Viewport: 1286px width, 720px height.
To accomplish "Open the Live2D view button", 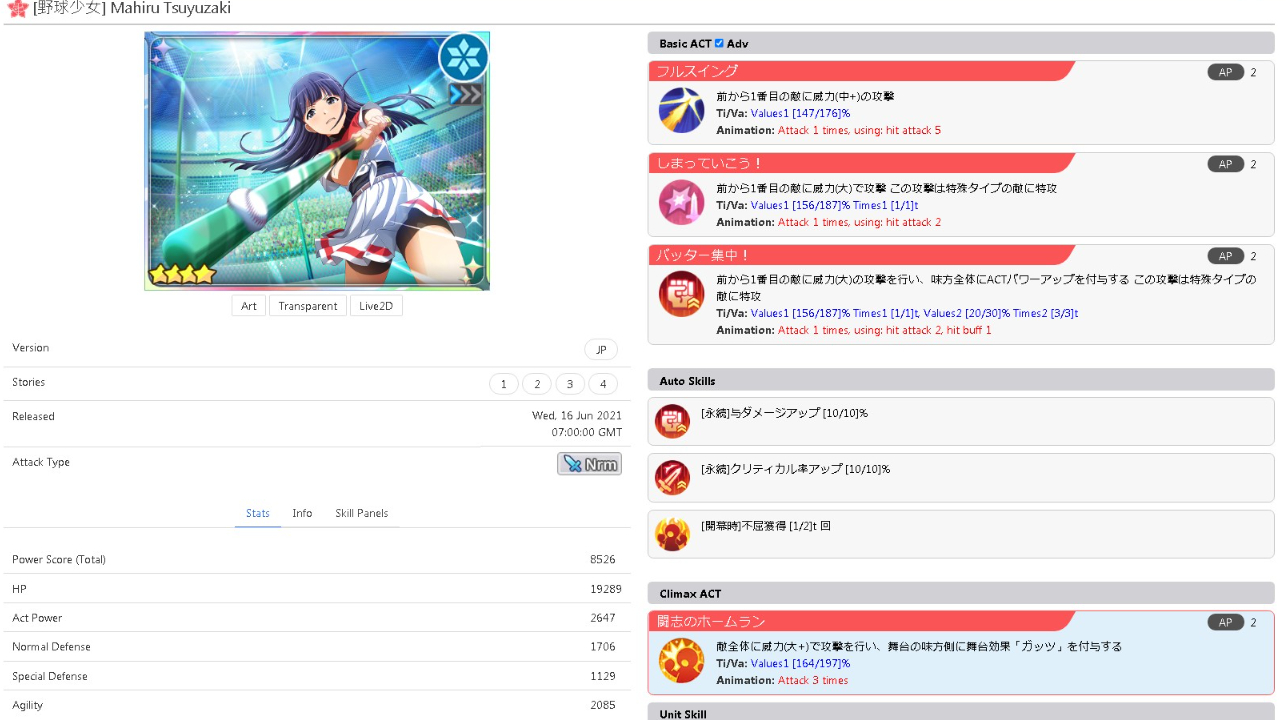I will pyautogui.click(x=376, y=306).
